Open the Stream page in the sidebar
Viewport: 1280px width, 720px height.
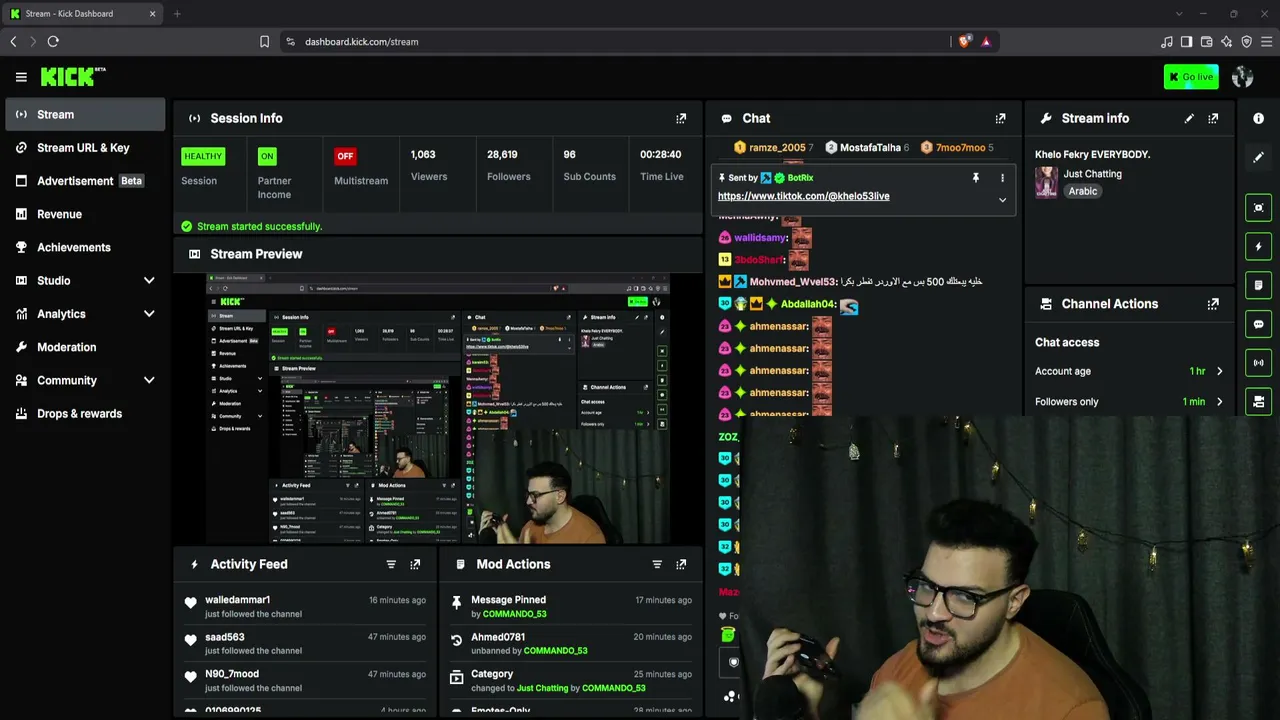85,114
